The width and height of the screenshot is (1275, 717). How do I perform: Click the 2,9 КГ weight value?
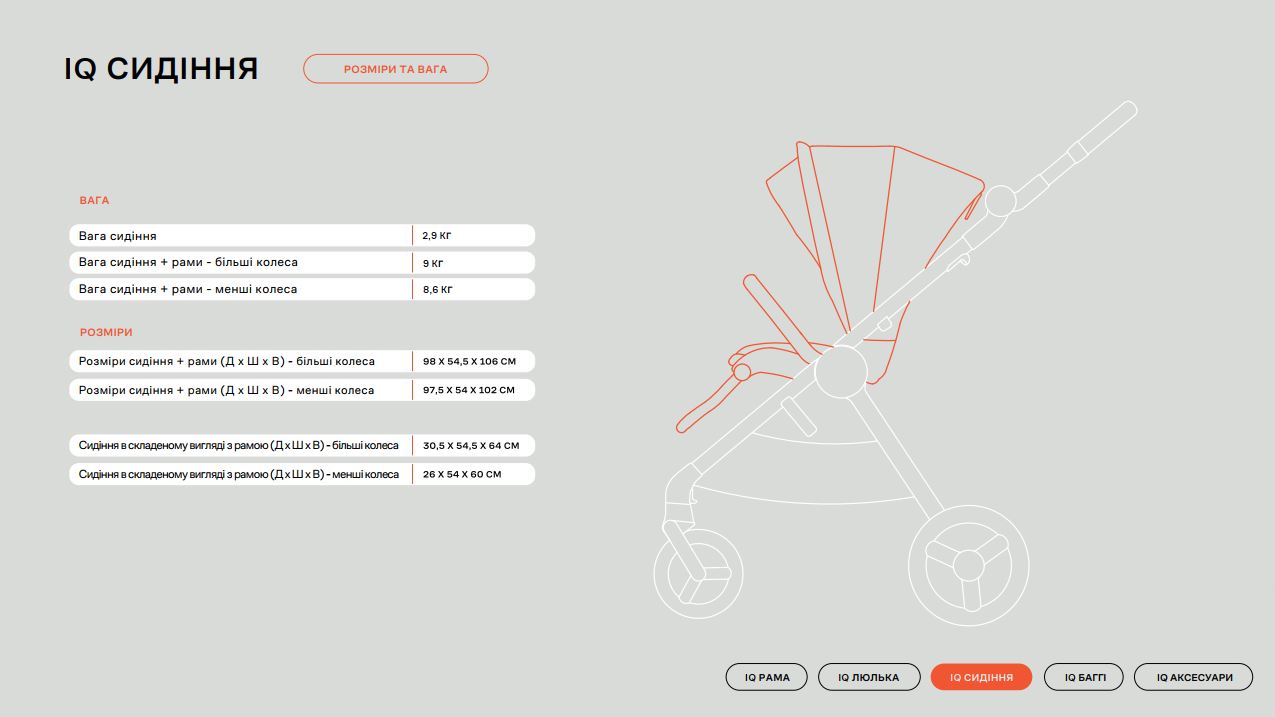click(437, 236)
